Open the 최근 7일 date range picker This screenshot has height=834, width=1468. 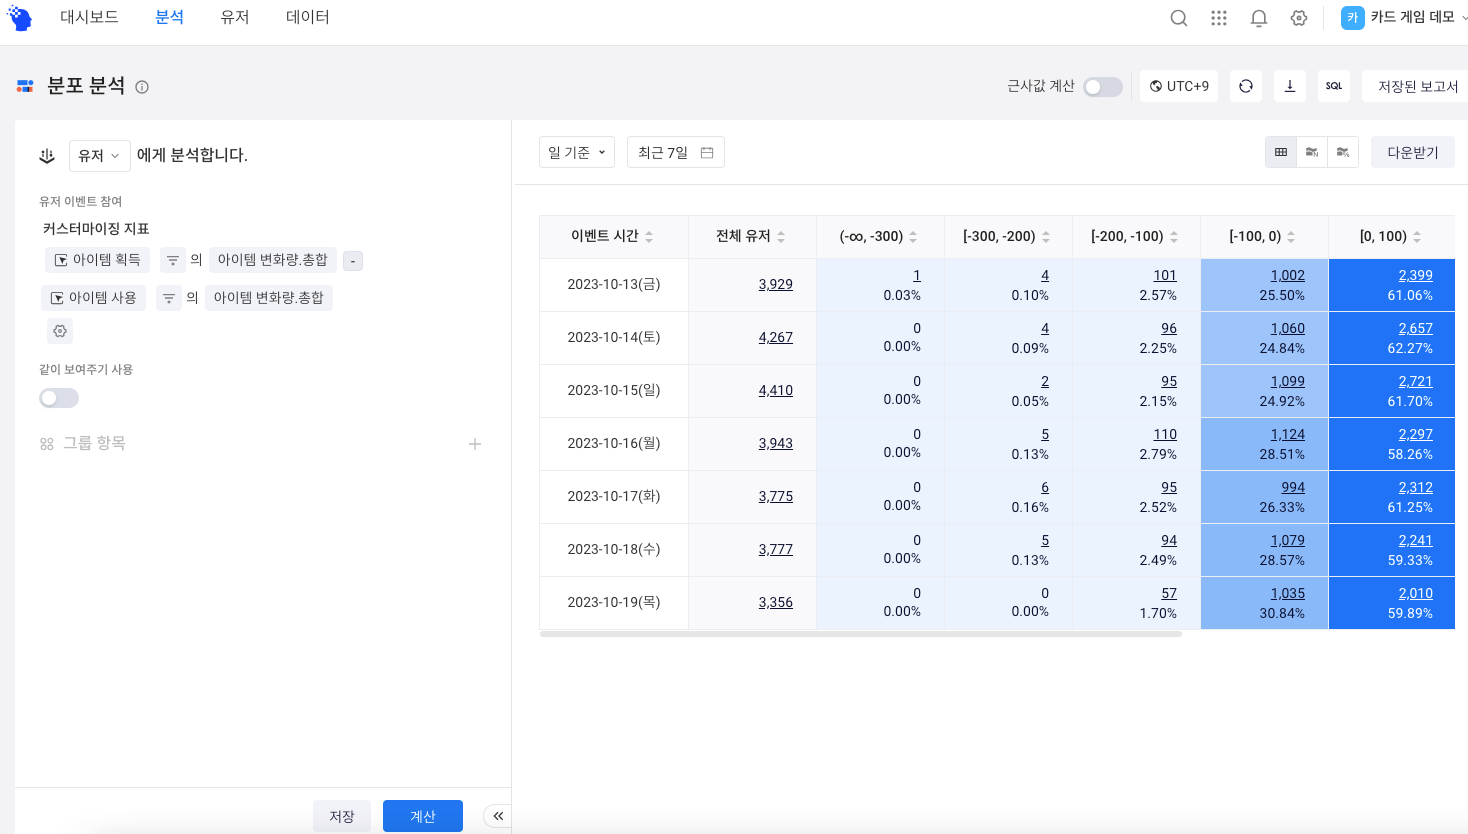(675, 151)
